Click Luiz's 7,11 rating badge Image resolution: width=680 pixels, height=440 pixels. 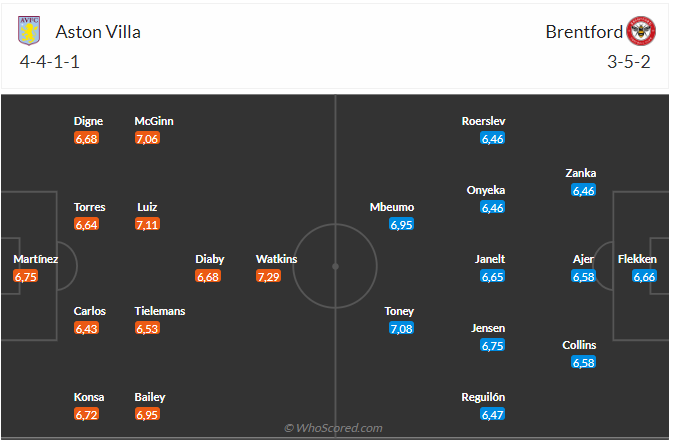tap(147, 224)
